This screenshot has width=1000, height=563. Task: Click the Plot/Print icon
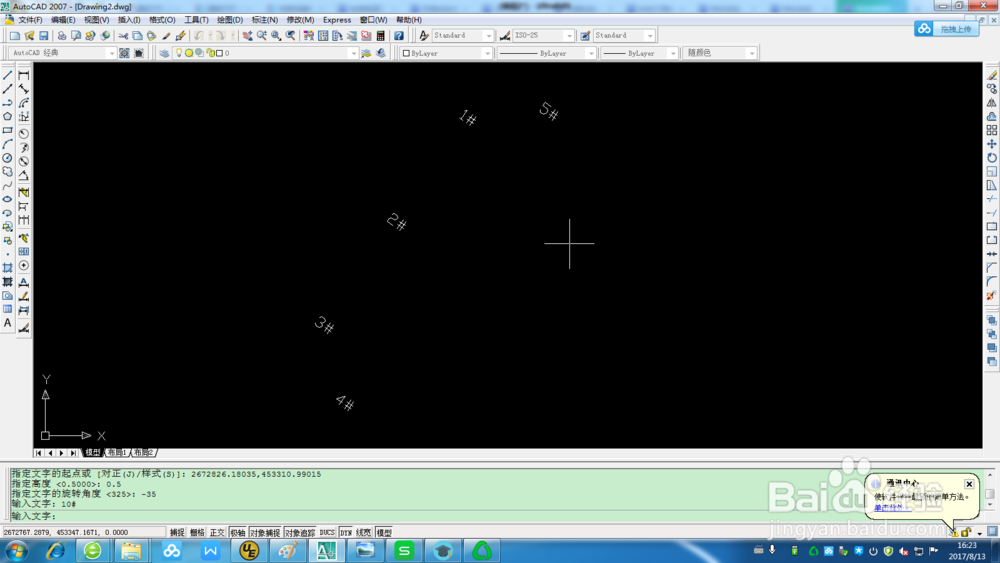[x=62, y=36]
